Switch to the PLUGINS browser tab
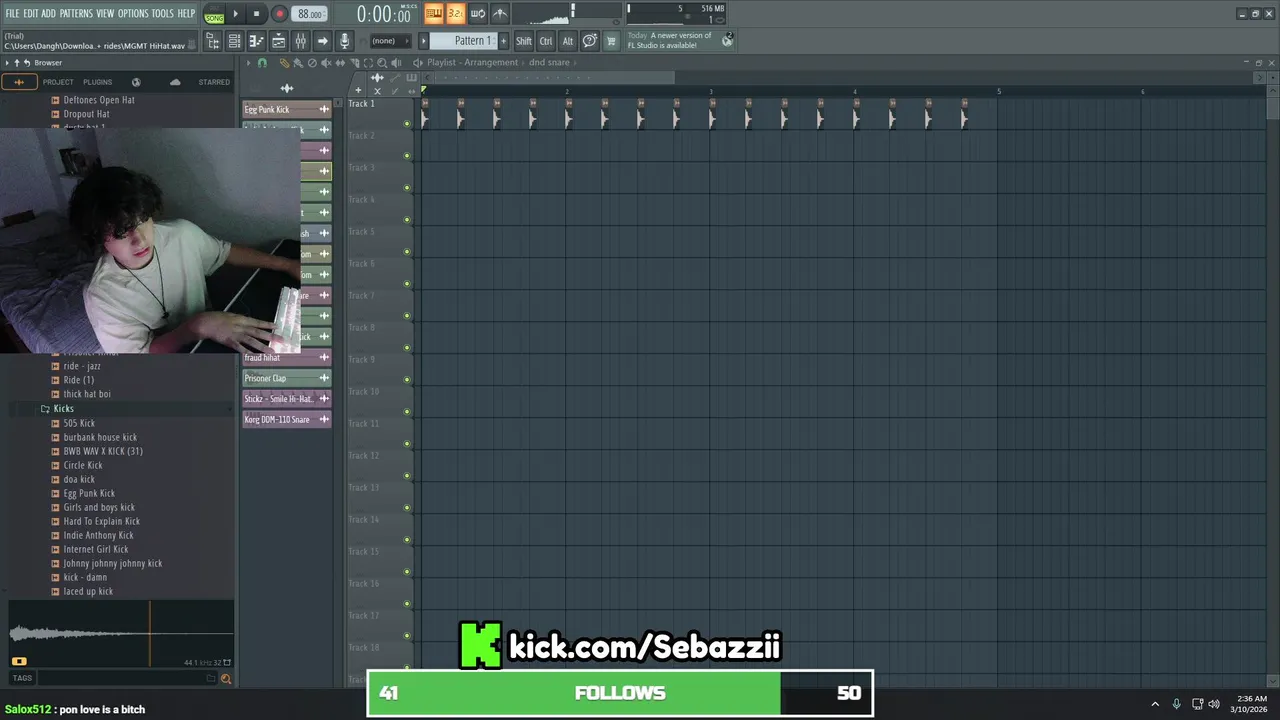 pyautogui.click(x=98, y=82)
